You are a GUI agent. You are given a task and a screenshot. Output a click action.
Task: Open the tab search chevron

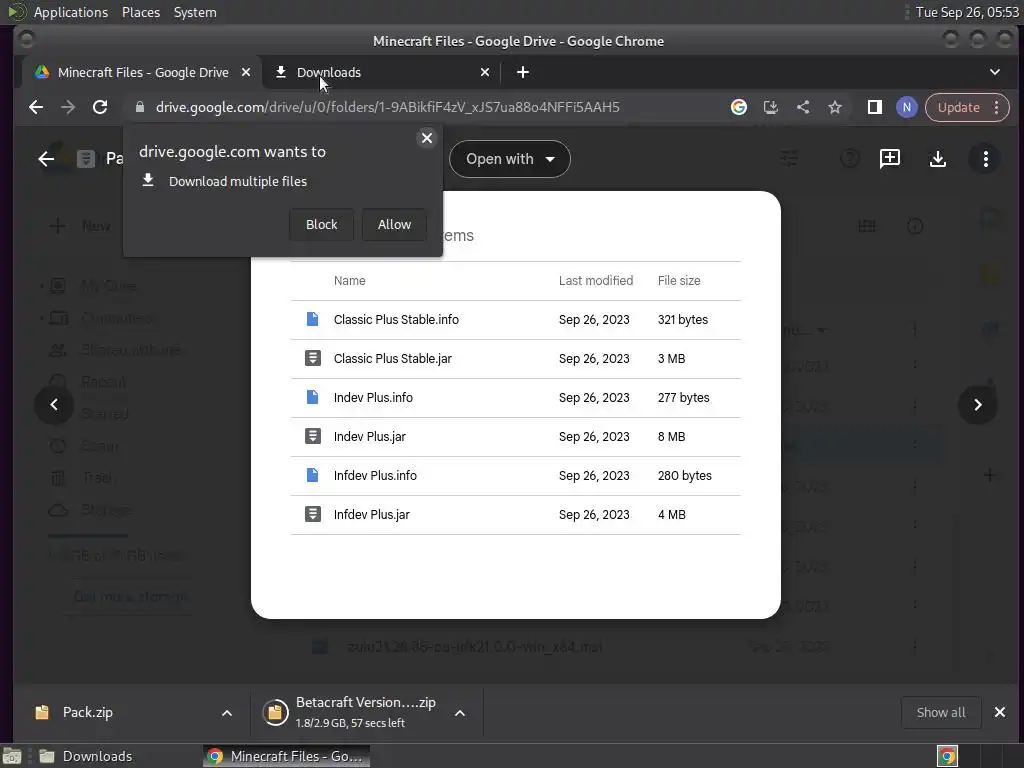pos(995,72)
